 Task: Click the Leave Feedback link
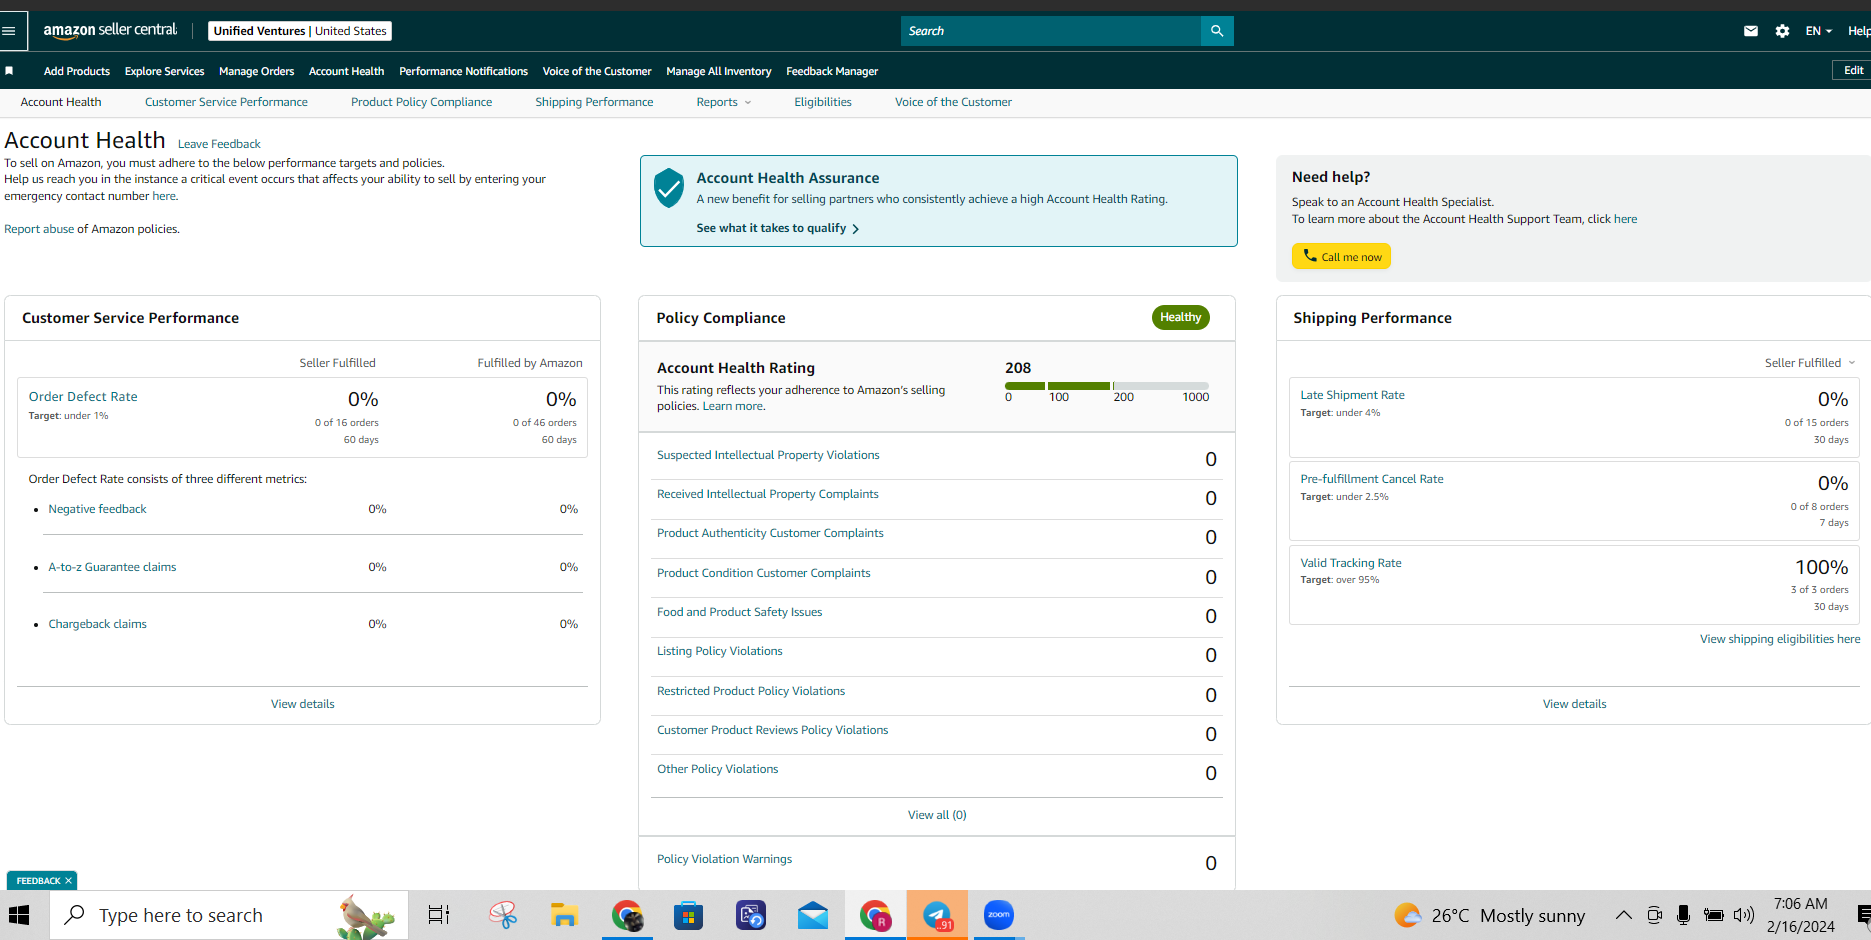point(219,144)
